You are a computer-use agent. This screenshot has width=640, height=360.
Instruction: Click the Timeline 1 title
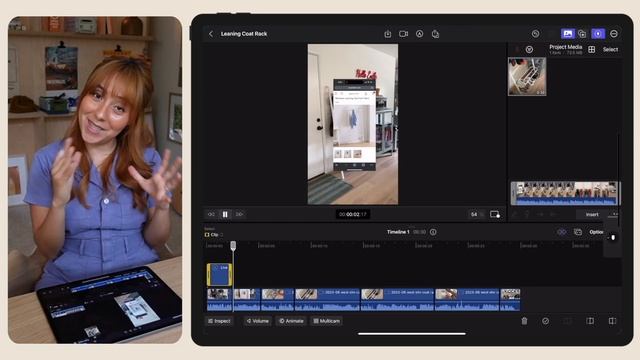tap(398, 232)
